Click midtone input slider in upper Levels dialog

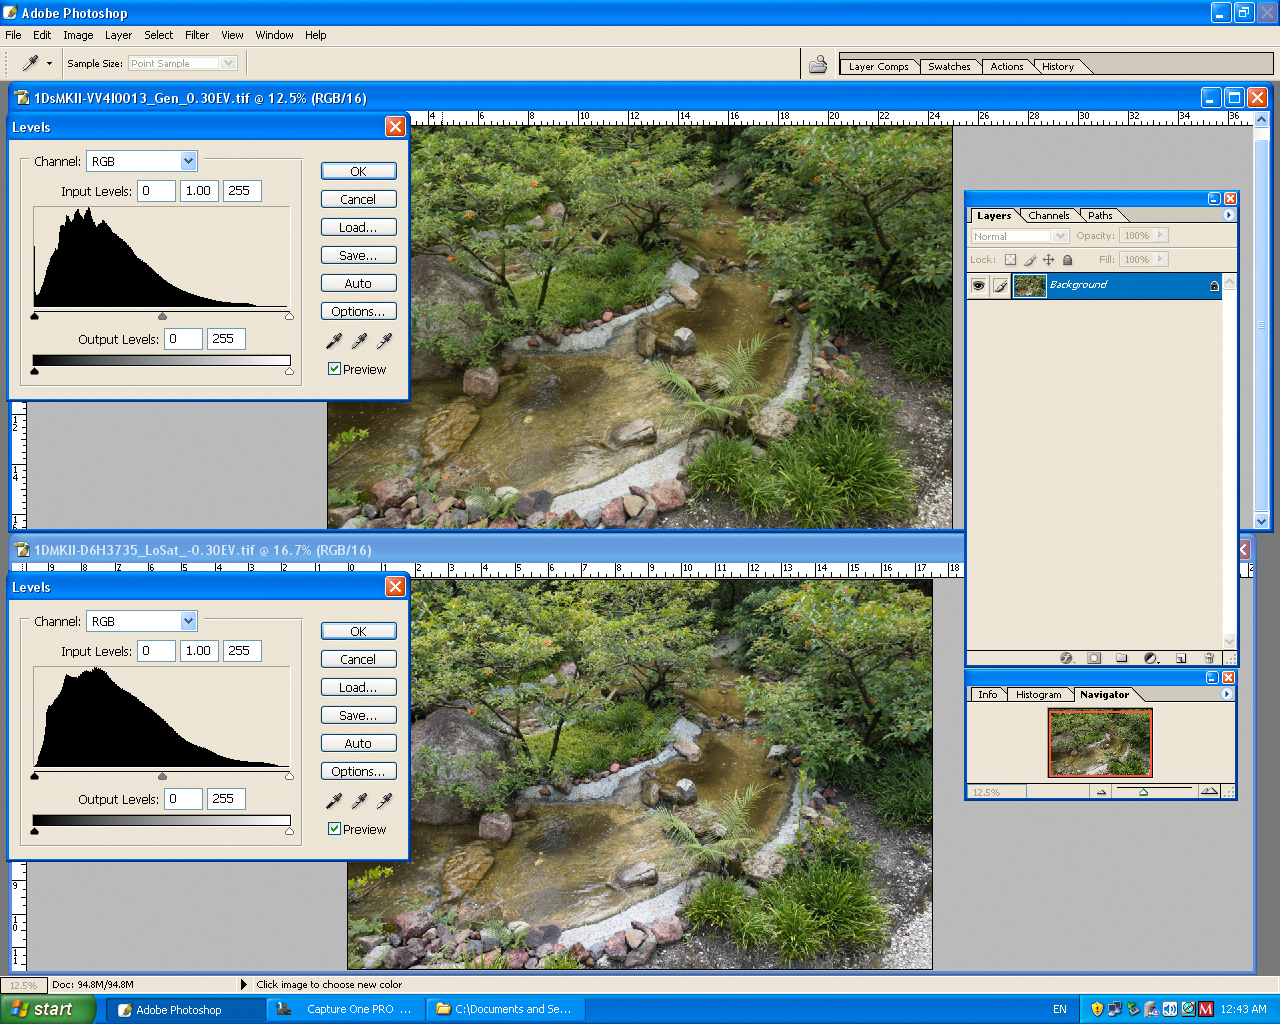(x=162, y=316)
